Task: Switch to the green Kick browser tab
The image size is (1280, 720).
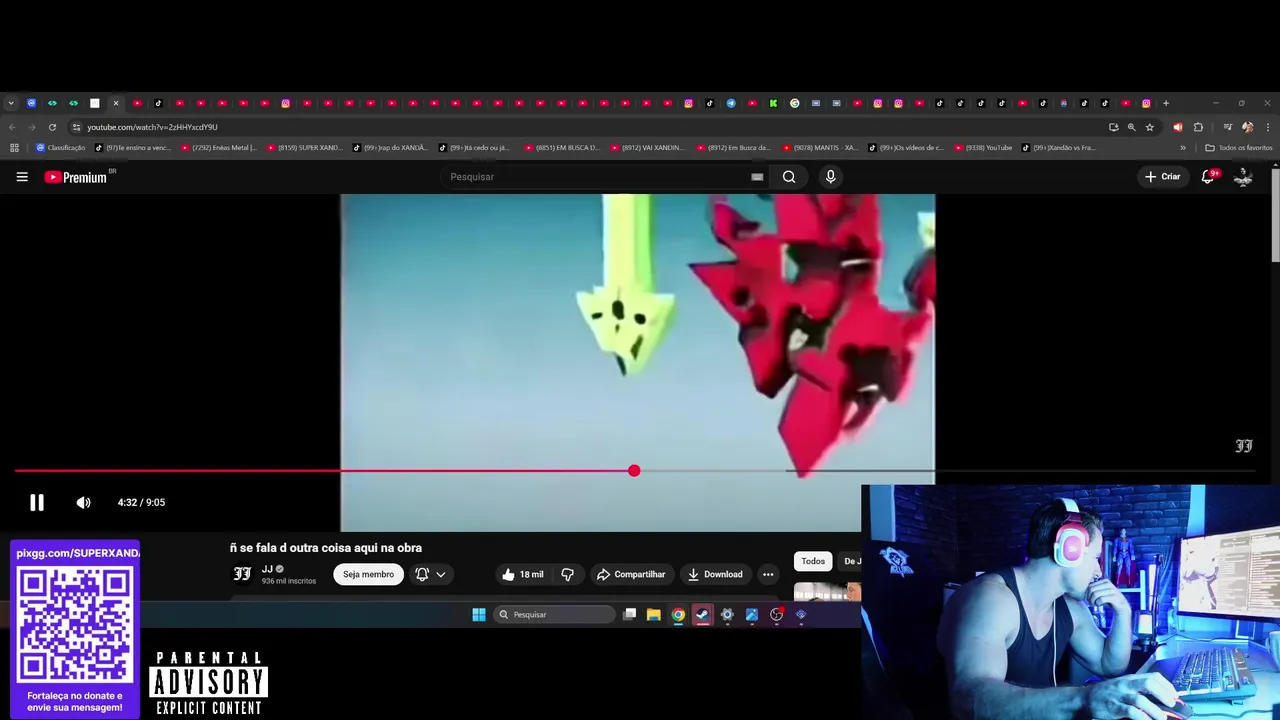Action: 773,103
